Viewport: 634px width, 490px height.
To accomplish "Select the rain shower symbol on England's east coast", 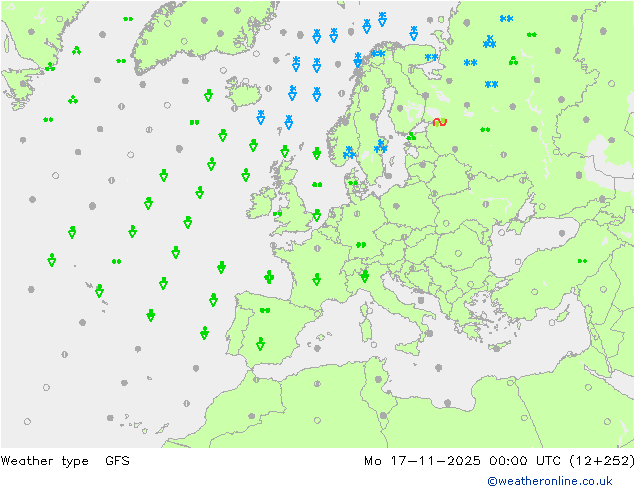I will tap(317, 215).
